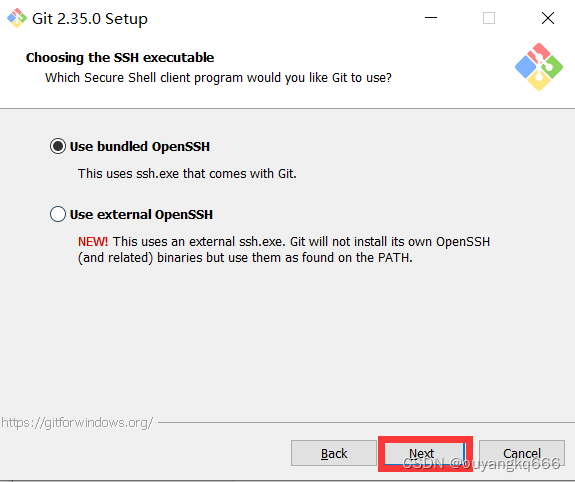The height and width of the screenshot is (482, 575).
Task: Go back with the Back button
Action: click(x=334, y=453)
